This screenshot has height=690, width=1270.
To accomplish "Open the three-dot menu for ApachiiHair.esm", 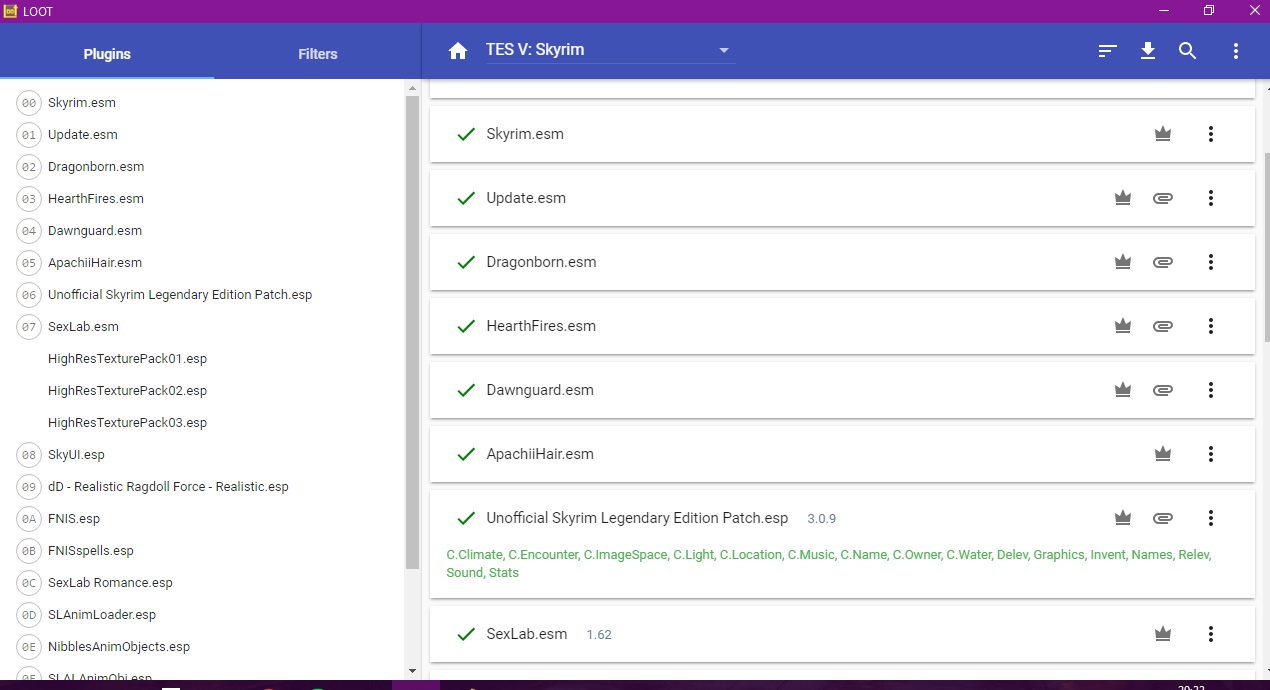I will 1211,454.
